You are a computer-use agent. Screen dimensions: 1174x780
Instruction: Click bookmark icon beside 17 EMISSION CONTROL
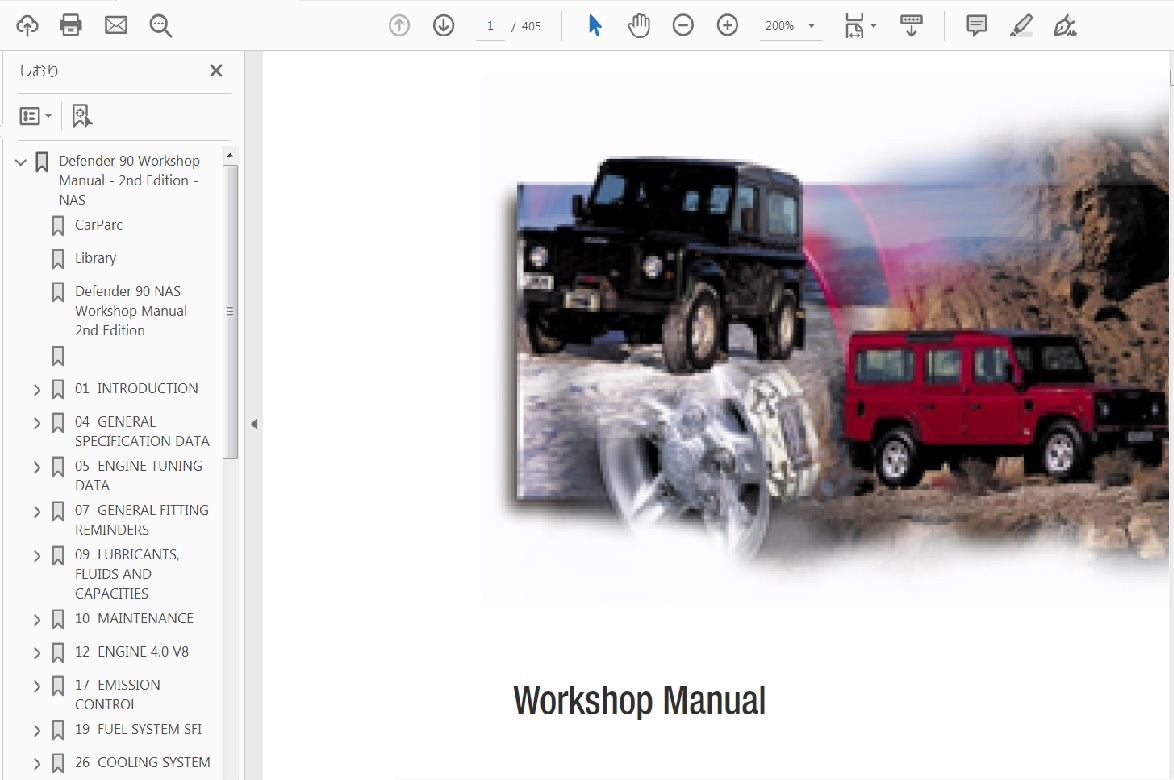[58, 686]
